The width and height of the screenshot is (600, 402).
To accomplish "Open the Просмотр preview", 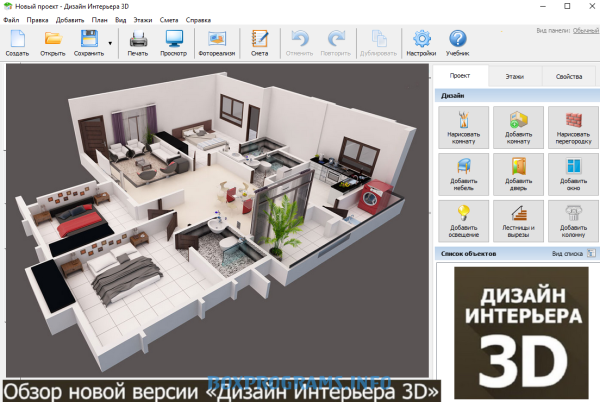I will 173,43.
